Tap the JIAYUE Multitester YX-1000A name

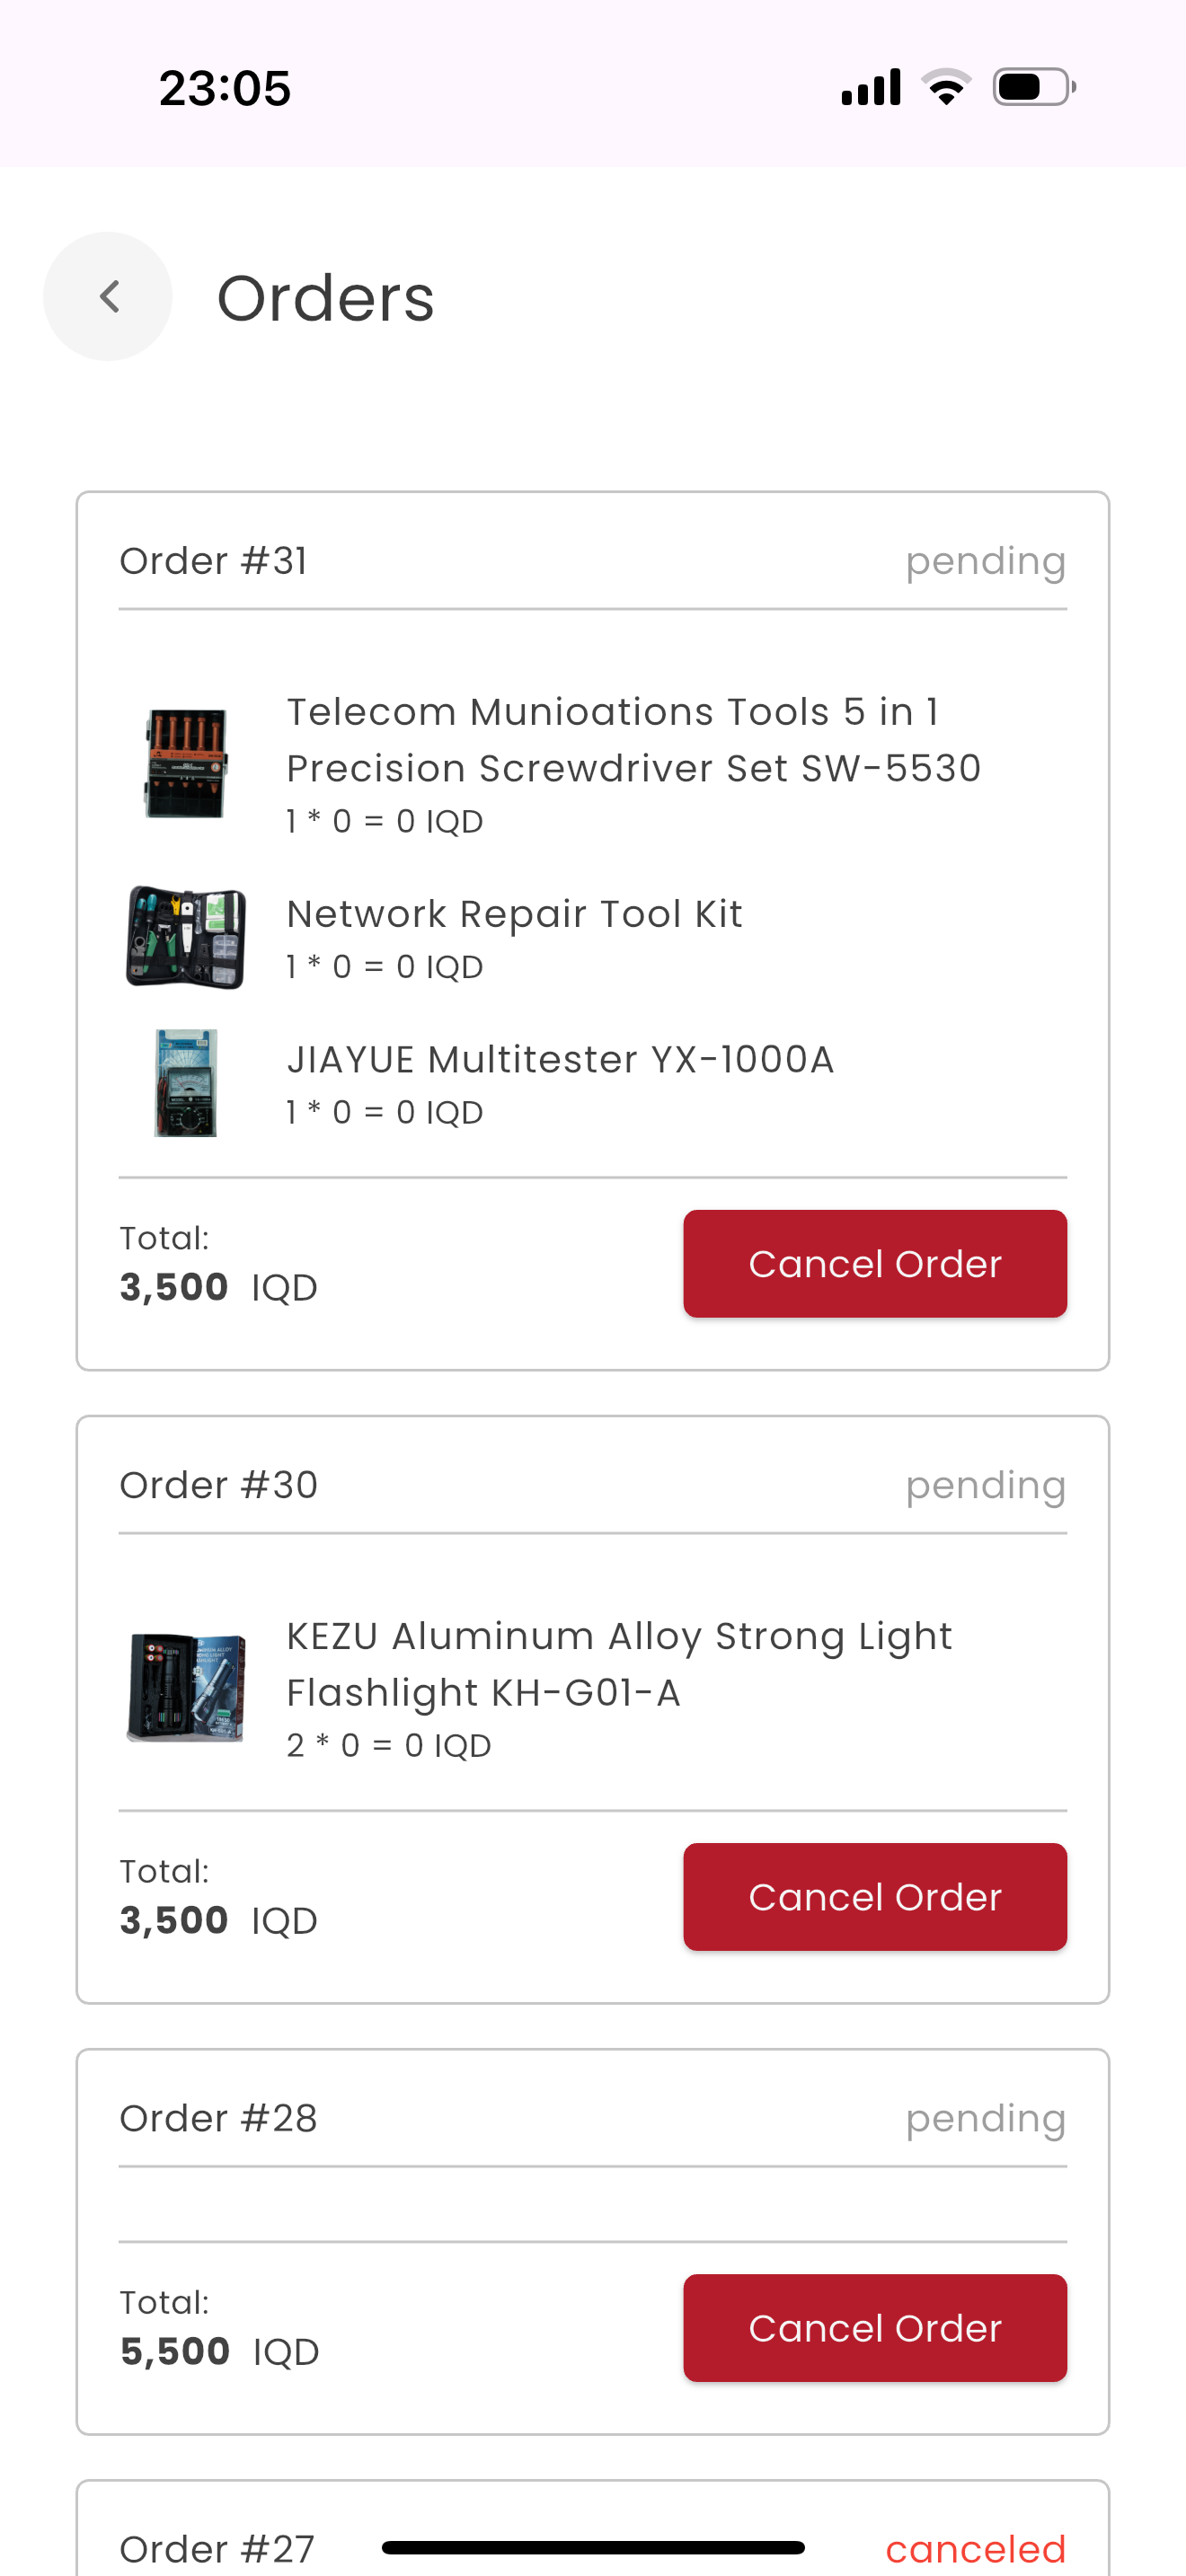pyautogui.click(x=561, y=1059)
